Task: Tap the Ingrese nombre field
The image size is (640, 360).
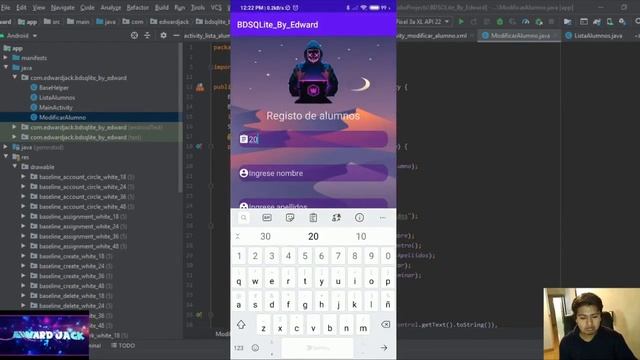Action: coord(313,173)
